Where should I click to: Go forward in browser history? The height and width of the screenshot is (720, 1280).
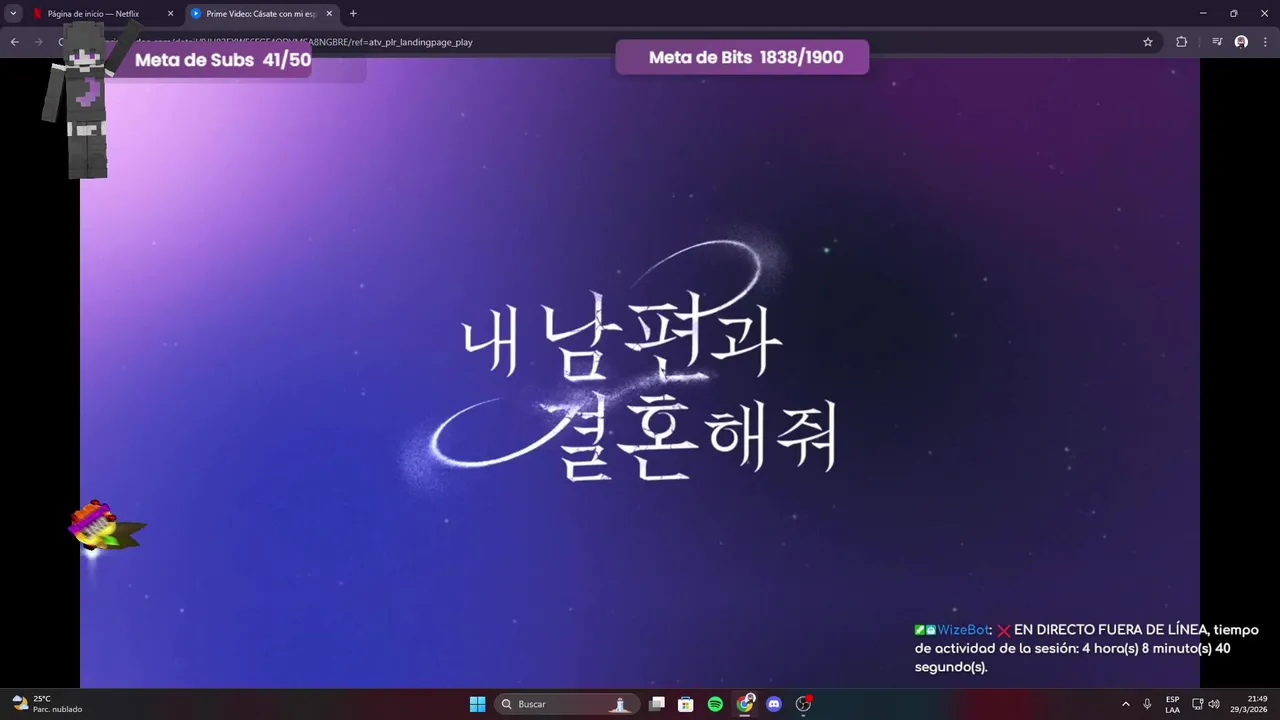click(x=38, y=42)
